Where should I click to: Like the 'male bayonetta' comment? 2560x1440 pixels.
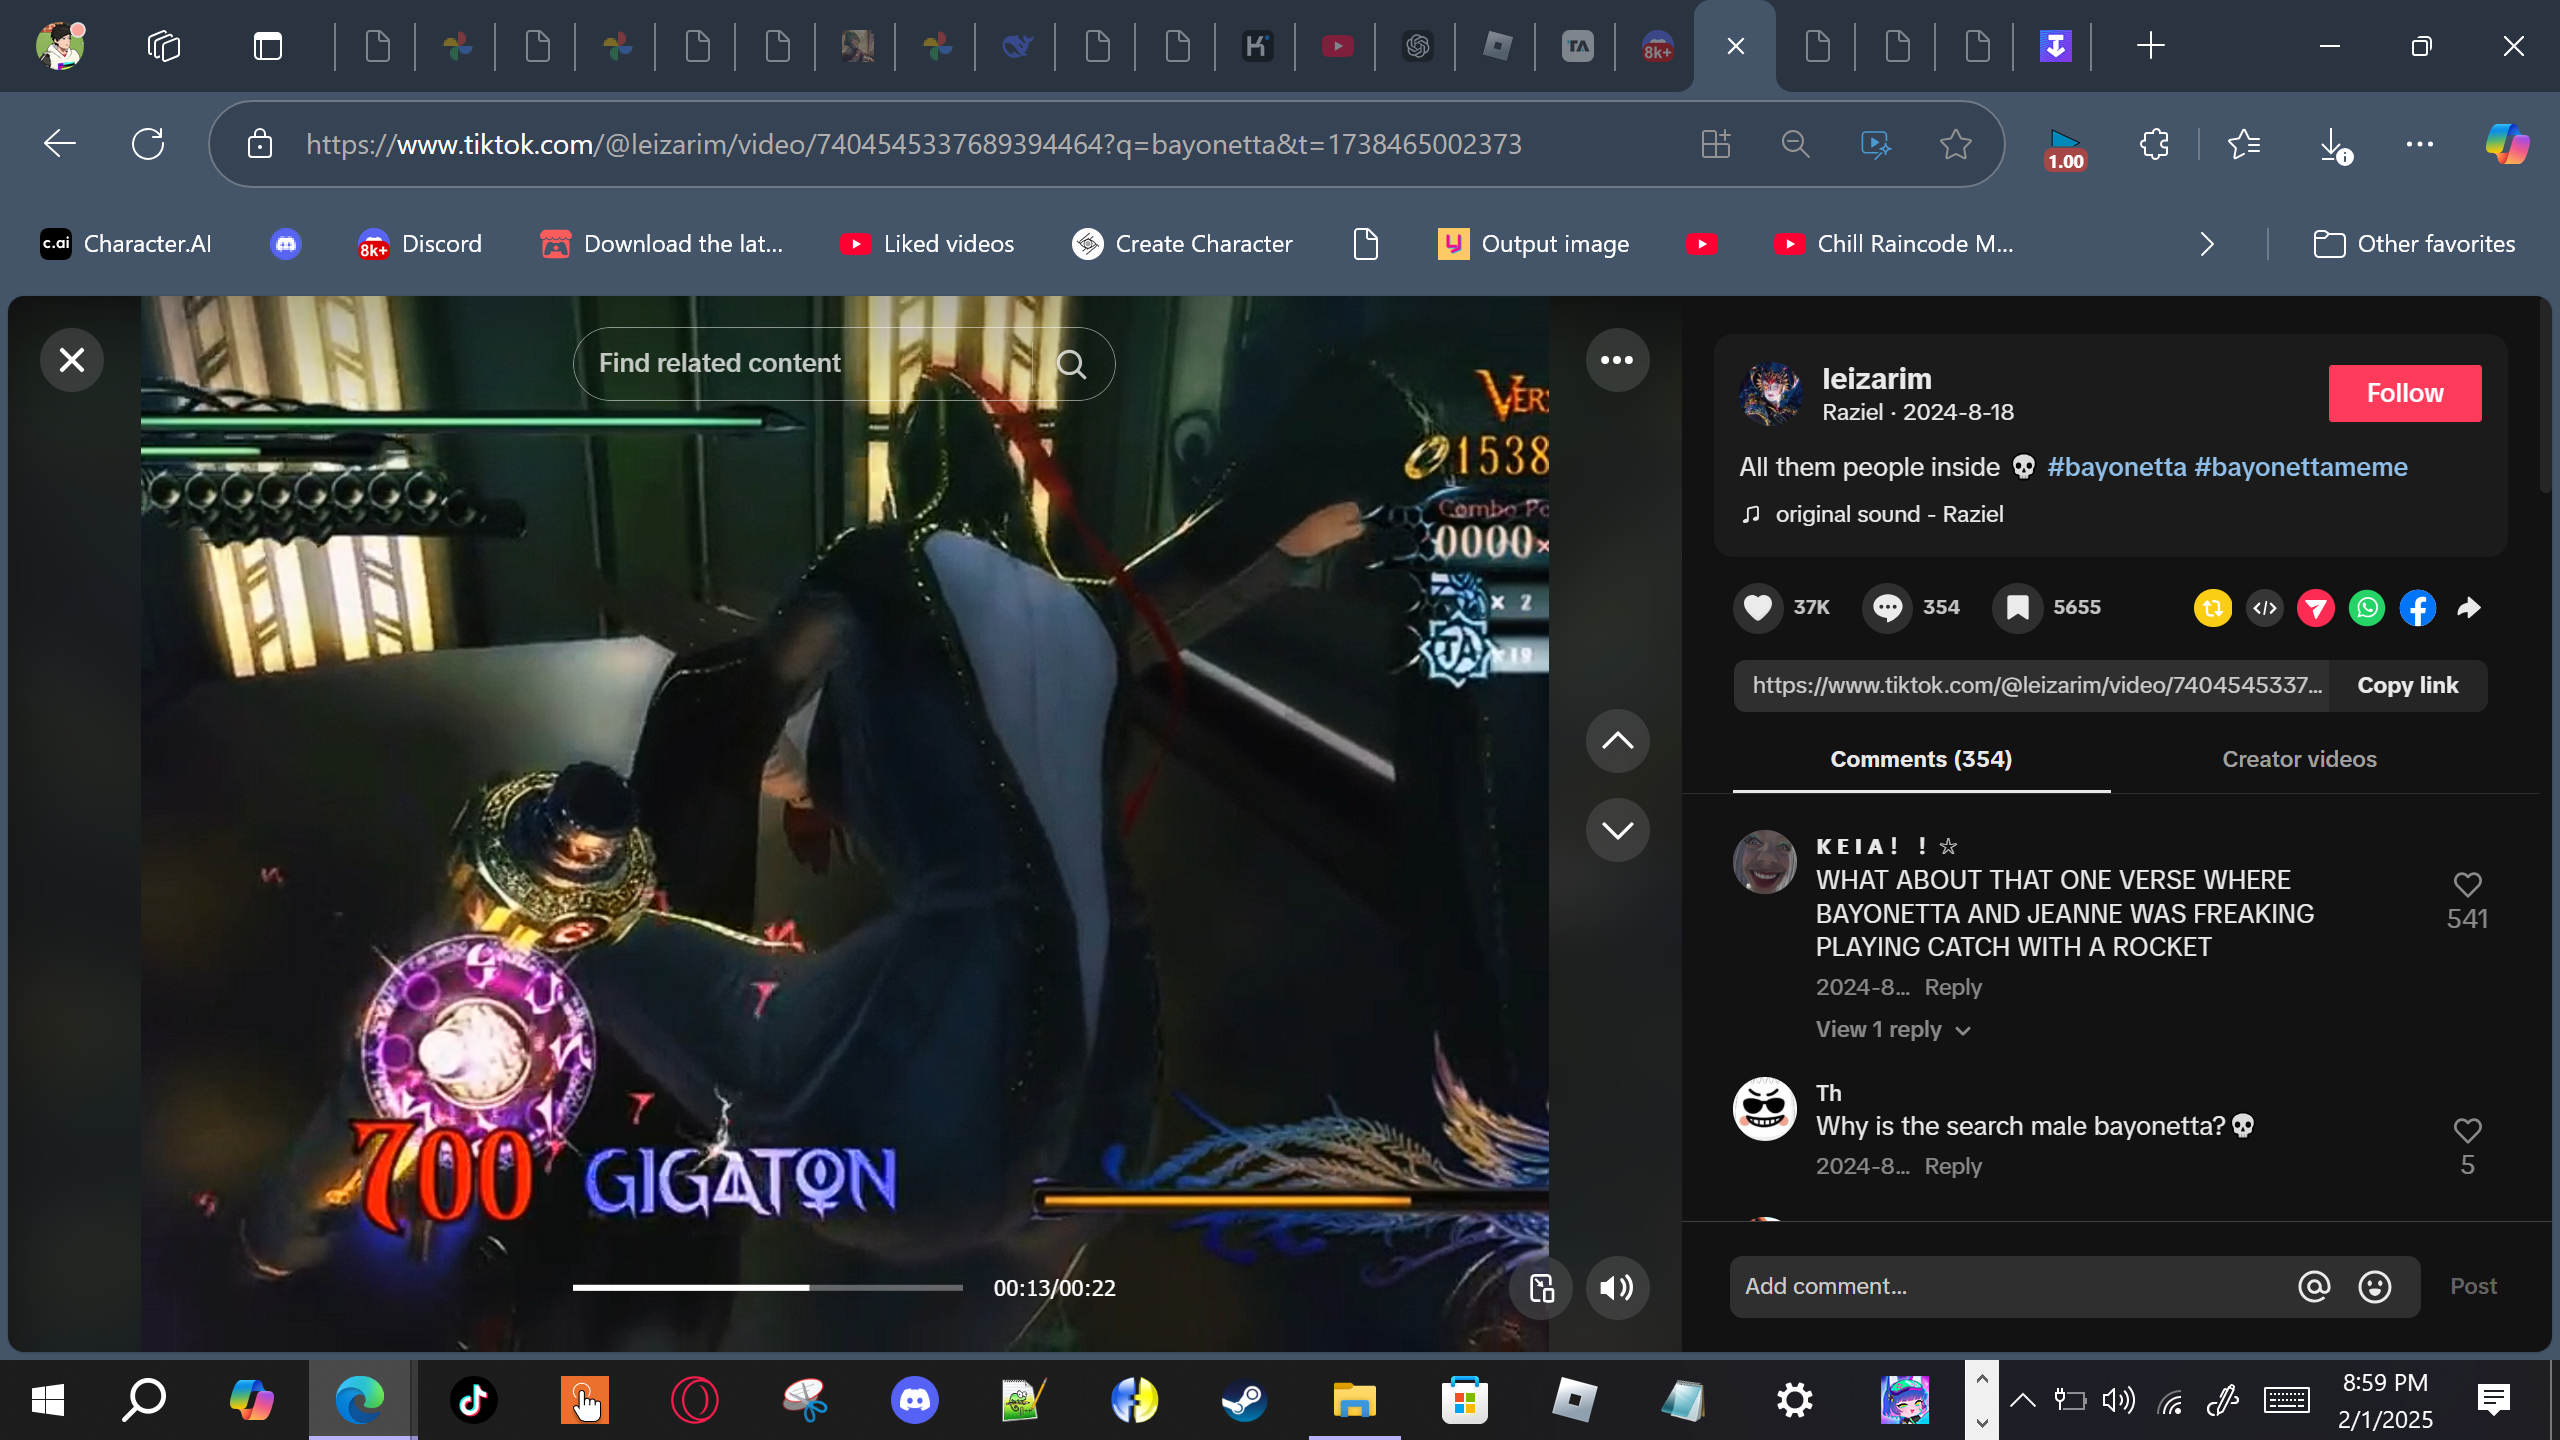pyautogui.click(x=2467, y=1130)
